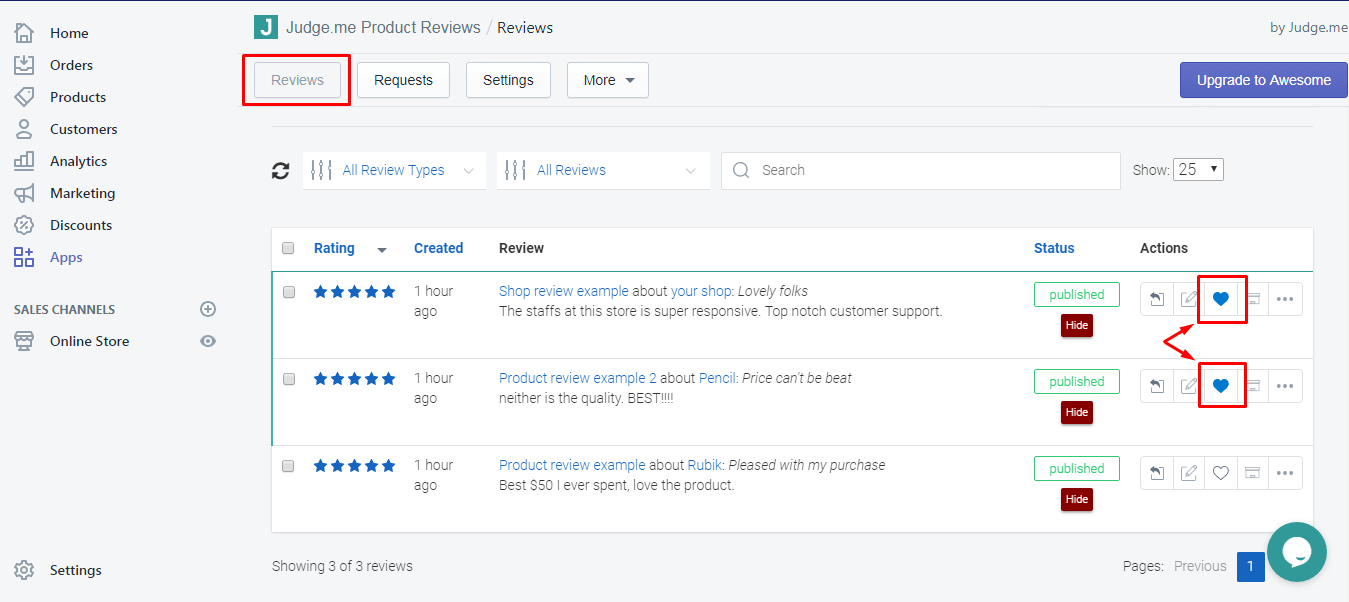
Task: Sort reviews by Created column
Action: pos(439,248)
